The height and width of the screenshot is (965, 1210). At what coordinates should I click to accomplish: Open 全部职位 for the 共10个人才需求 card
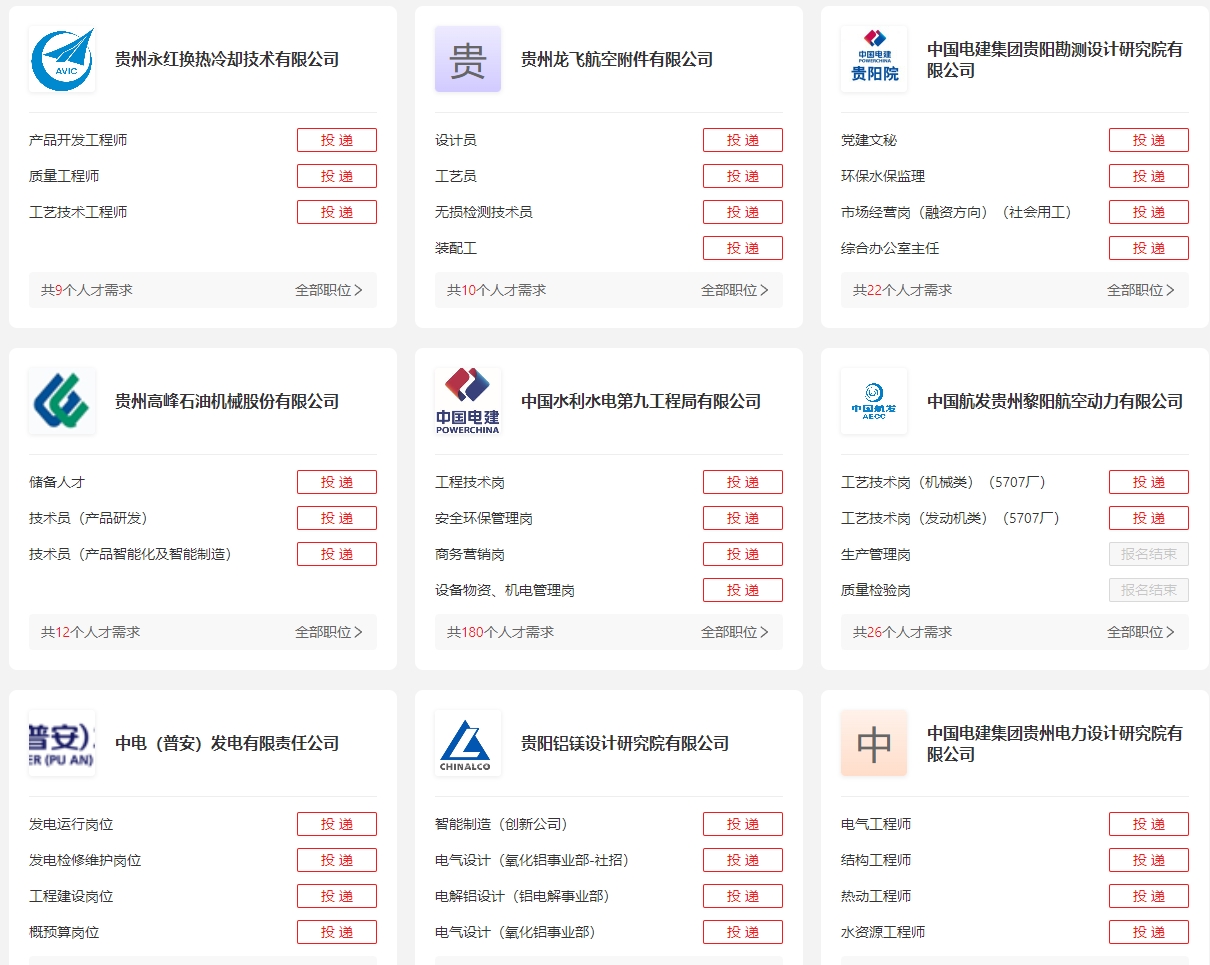pyautogui.click(x=735, y=290)
